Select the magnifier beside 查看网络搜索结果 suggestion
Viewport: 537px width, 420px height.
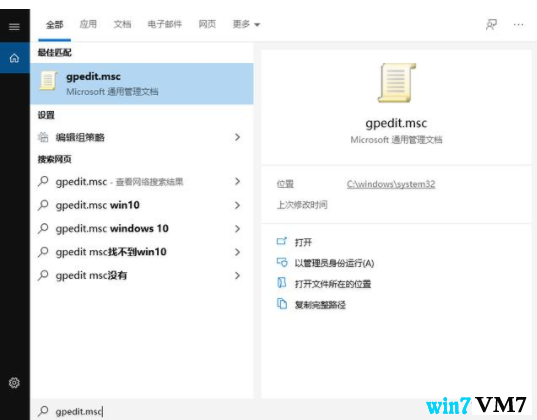43,181
